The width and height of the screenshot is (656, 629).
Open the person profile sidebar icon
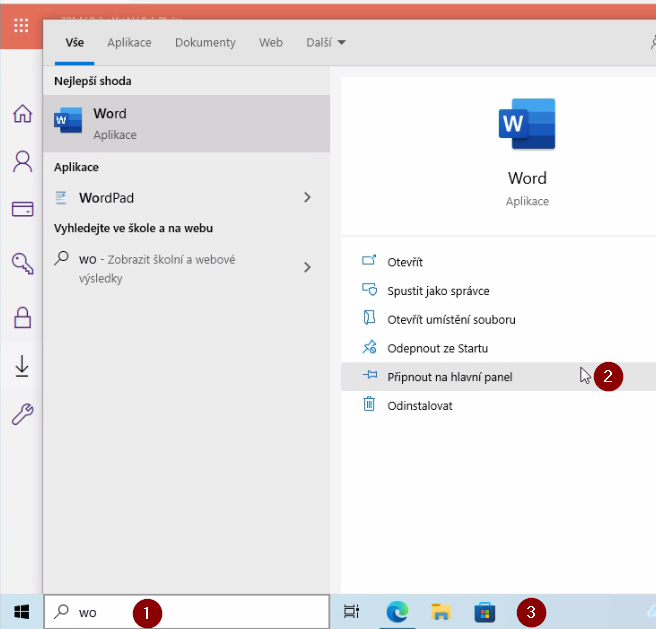point(23,162)
